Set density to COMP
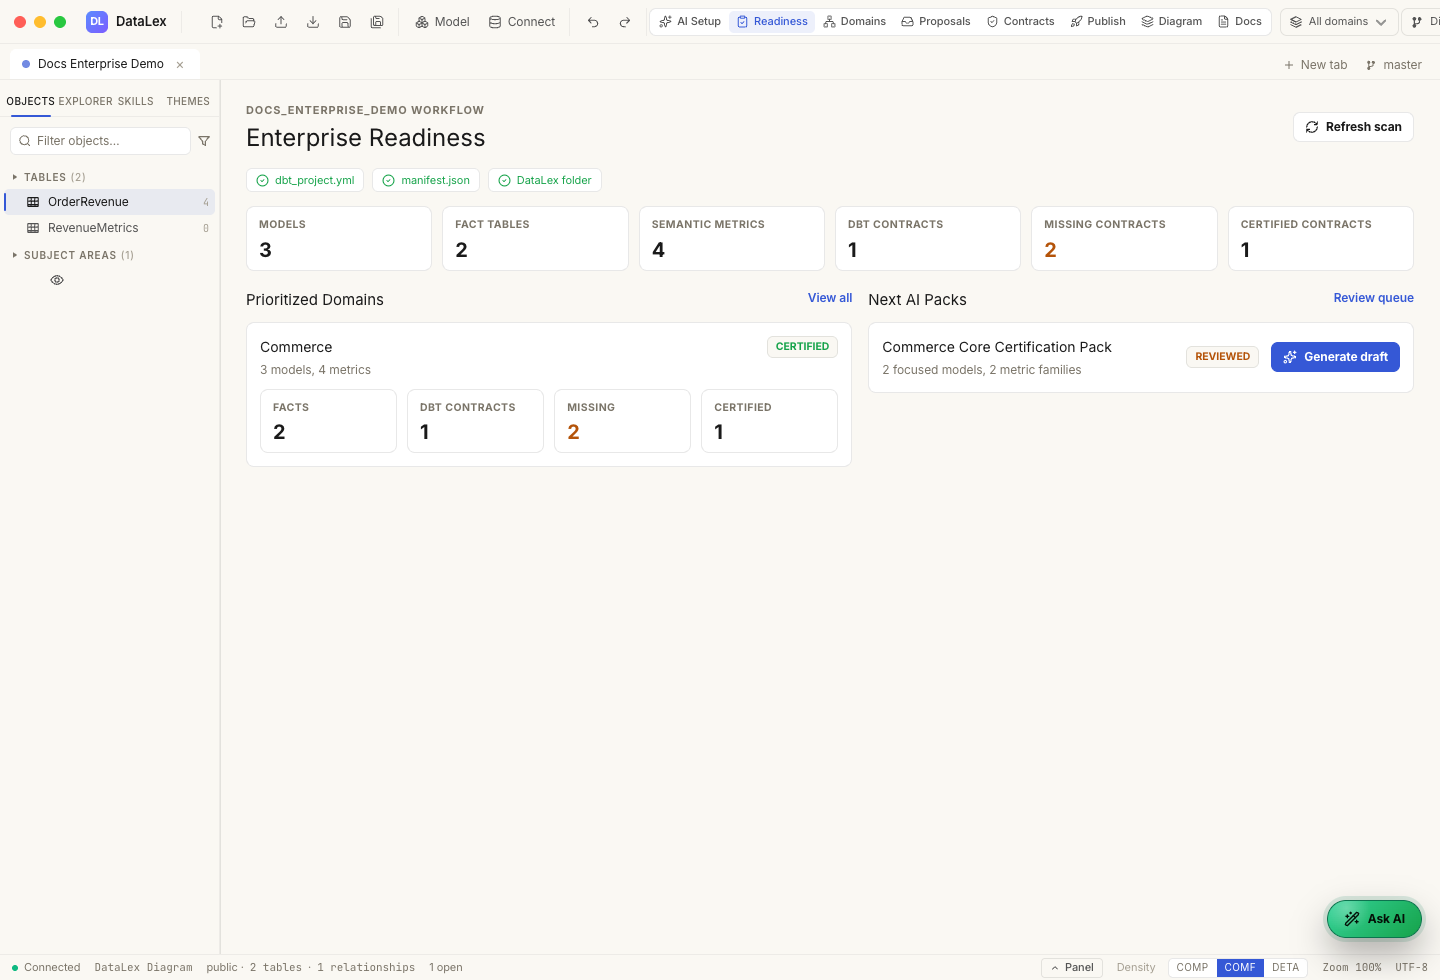This screenshot has height=980, width=1440. 1192,967
